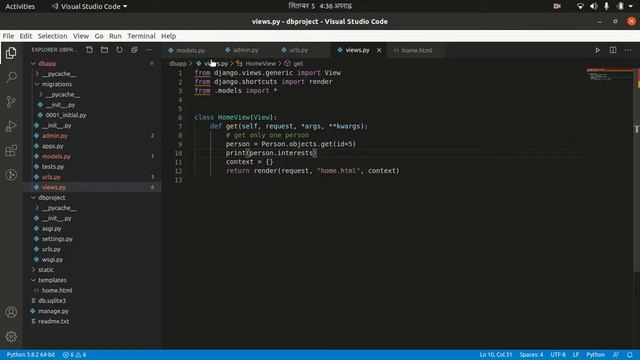Change indentation via Spaces: 4
The height and width of the screenshot is (360, 640).
(x=531, y=355)
